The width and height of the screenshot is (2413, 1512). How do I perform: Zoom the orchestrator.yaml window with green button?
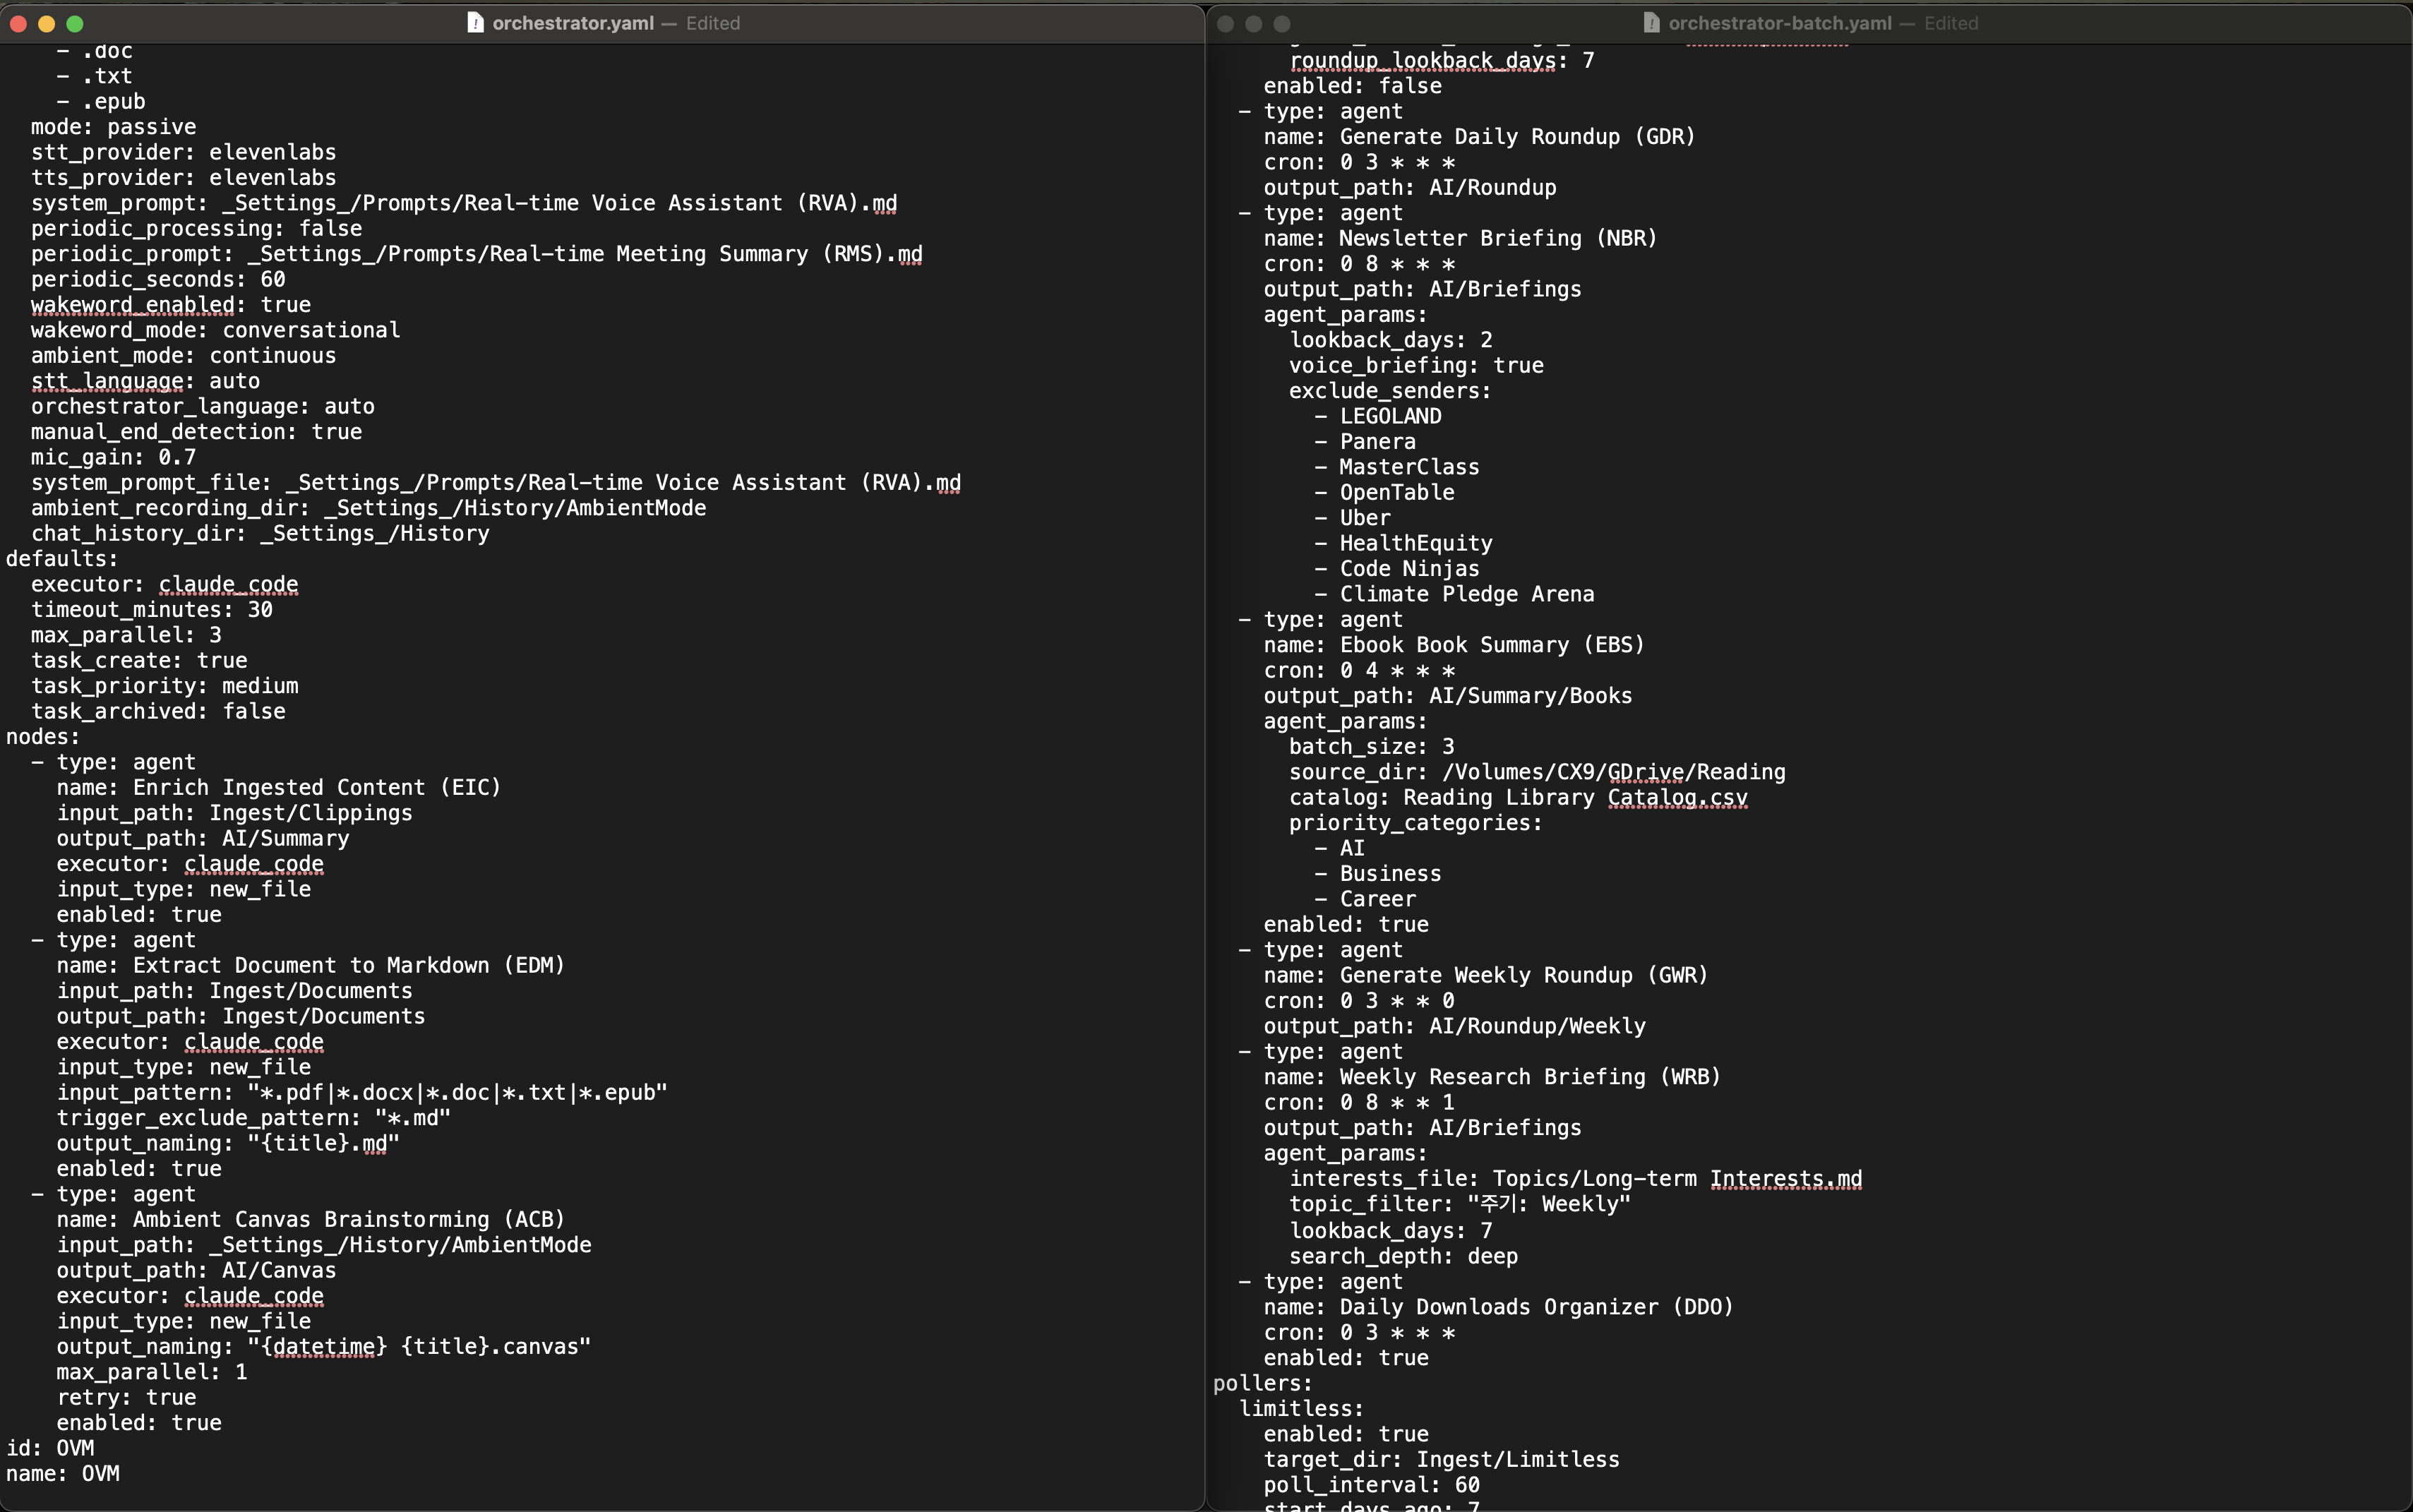pyautogui.click(x=75, y=23)
